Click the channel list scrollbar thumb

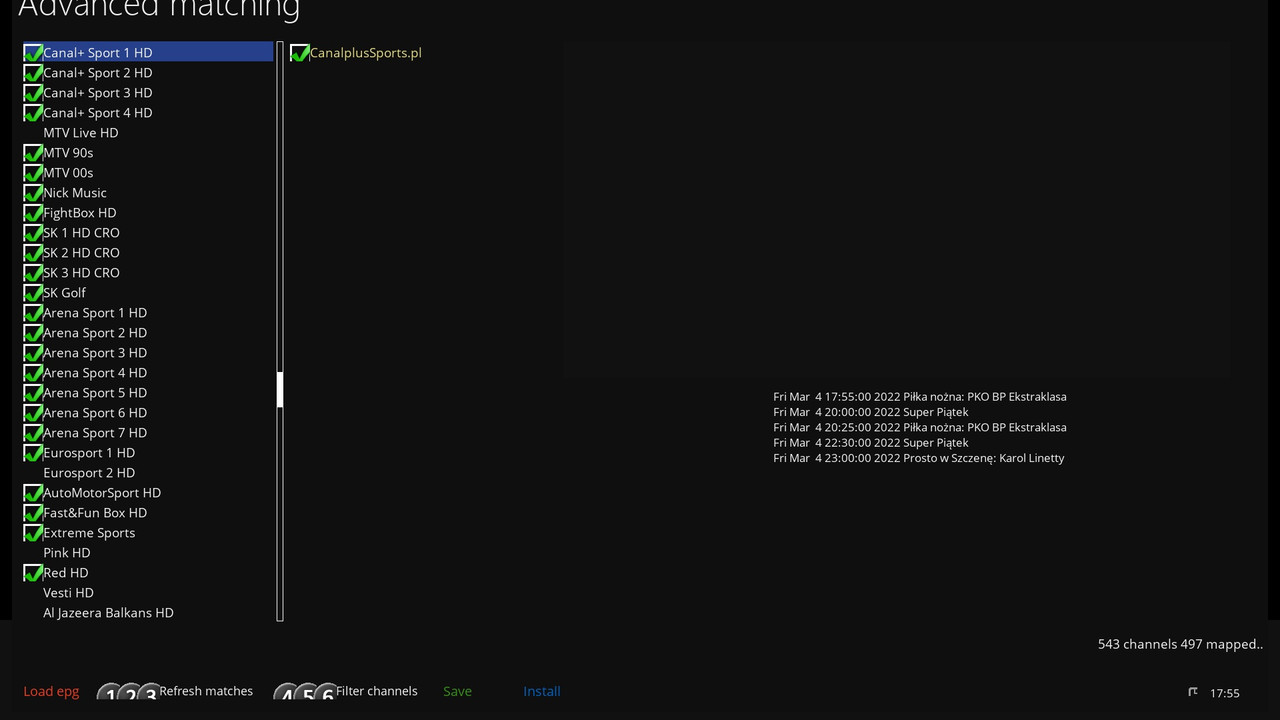click(x=280, y=389)
